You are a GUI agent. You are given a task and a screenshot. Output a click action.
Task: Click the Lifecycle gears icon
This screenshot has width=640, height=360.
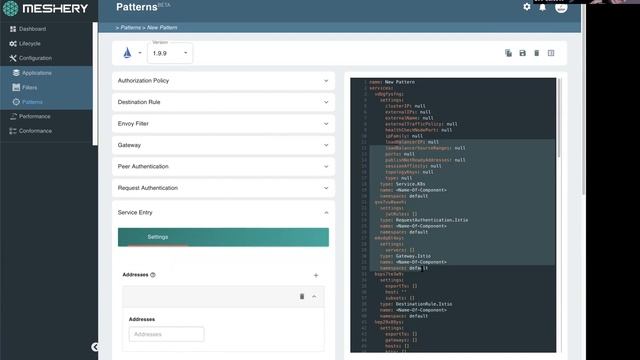(x=13, y=44)
